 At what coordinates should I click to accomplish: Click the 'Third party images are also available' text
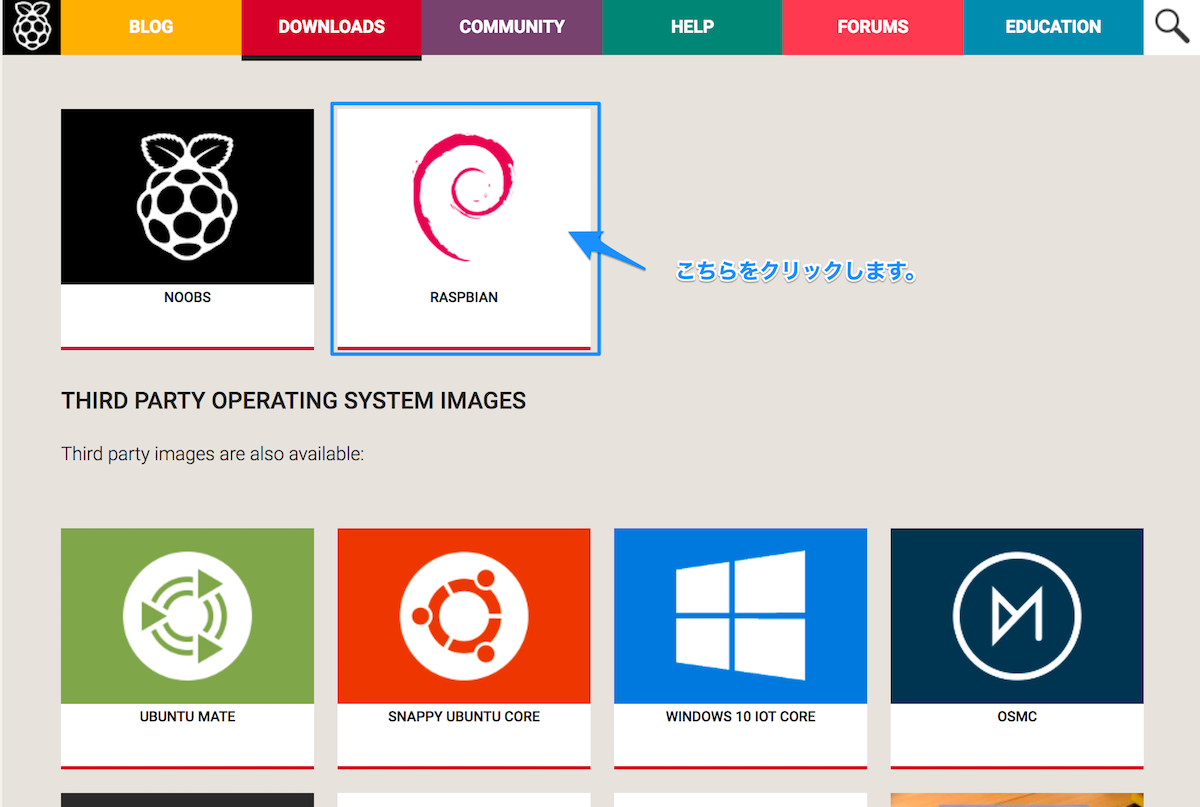point(212,454)
